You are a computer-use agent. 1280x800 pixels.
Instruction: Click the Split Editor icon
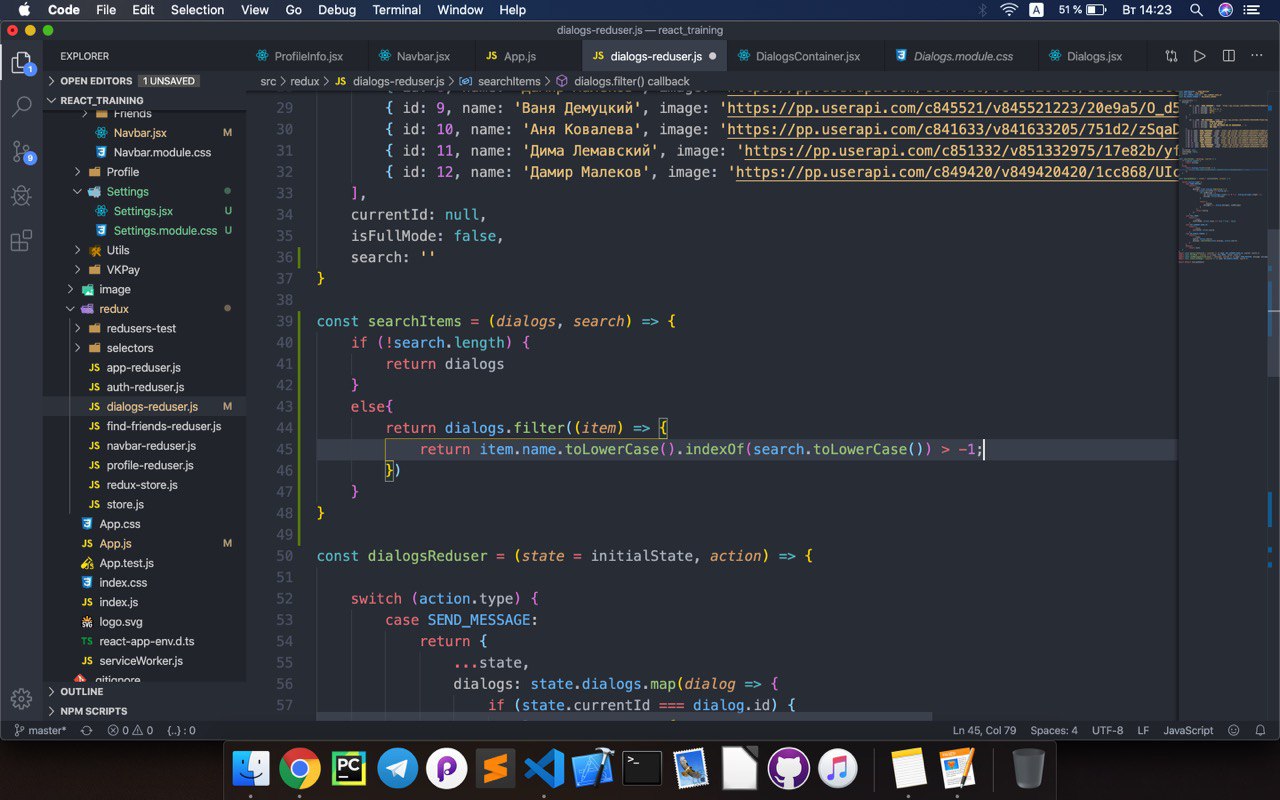click(x=1229, y=56)
